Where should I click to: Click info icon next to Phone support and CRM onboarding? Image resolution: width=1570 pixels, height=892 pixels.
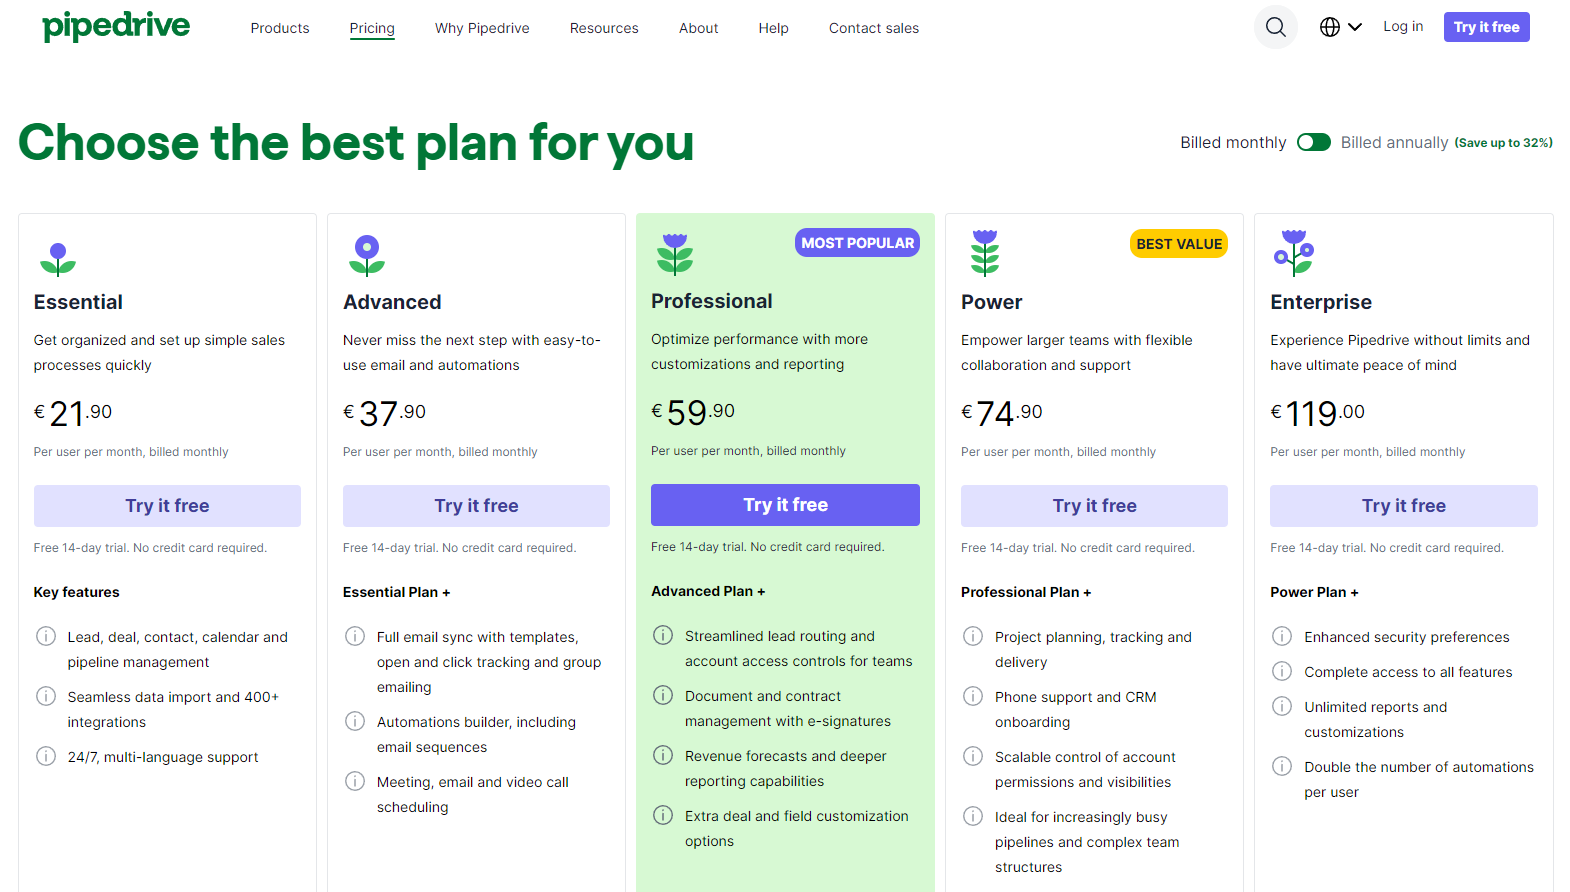pyautogui.click(x=973, y=696)
